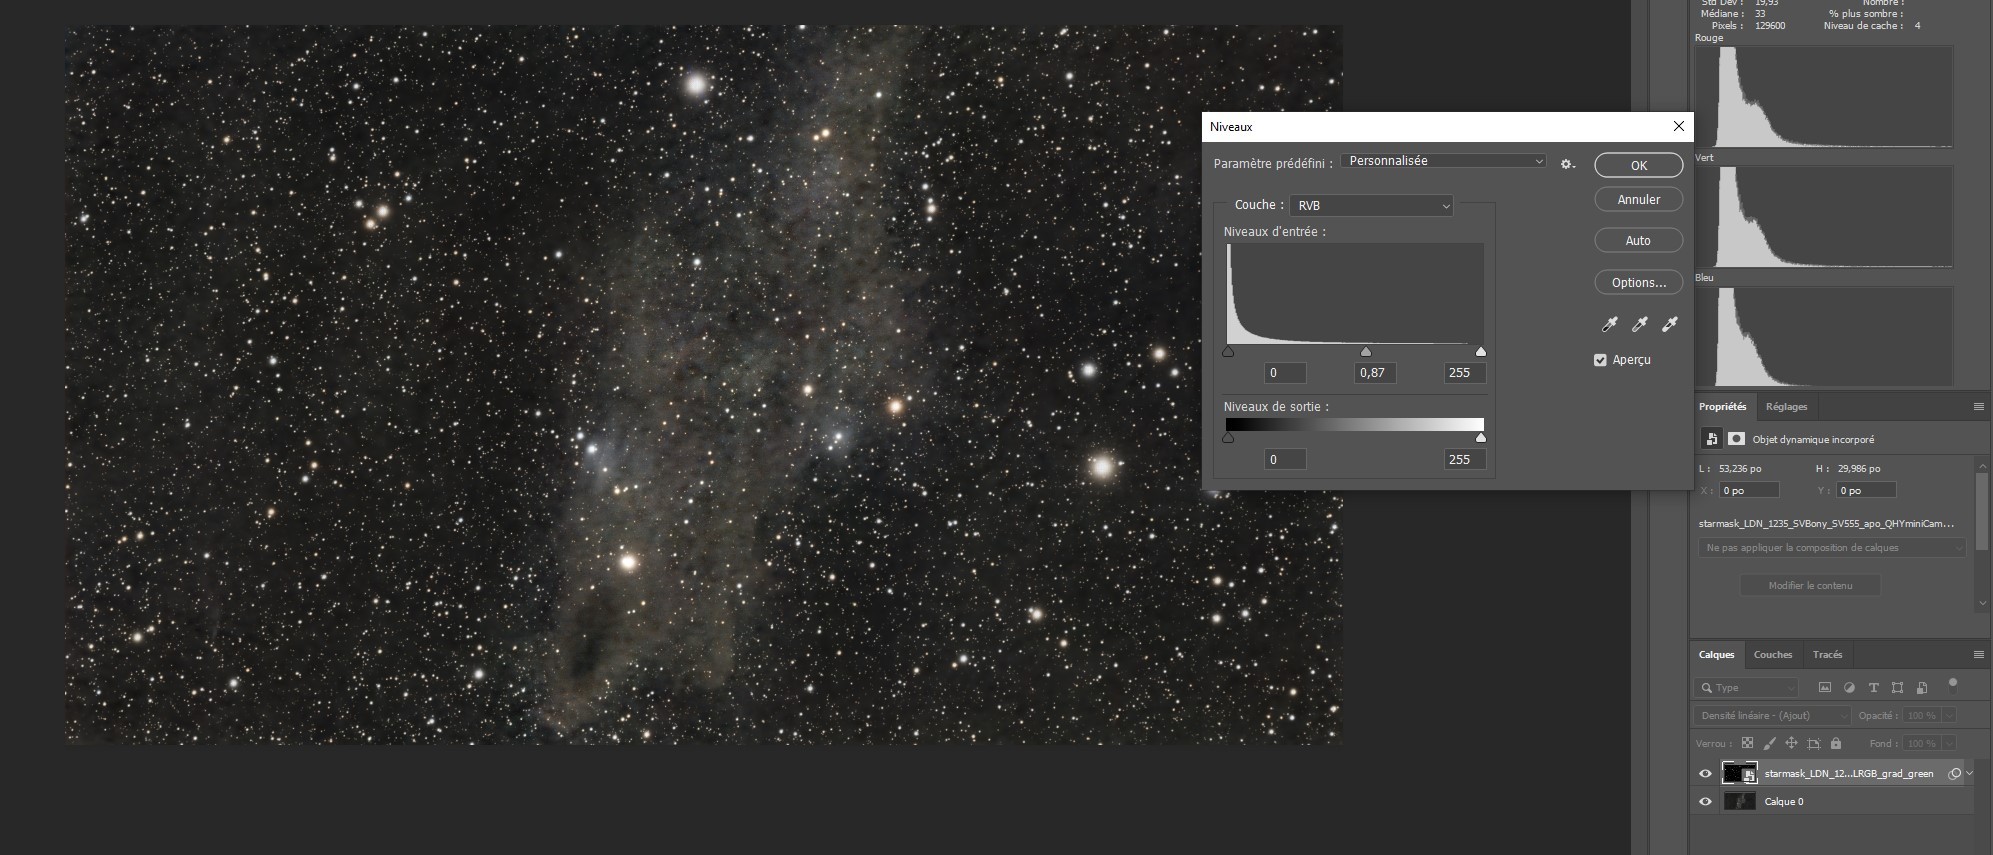Image resolution: width=1993 pixels, height=855 pixels.
Task: Click the input midtone gamma slider handle
Action: 1366,351
